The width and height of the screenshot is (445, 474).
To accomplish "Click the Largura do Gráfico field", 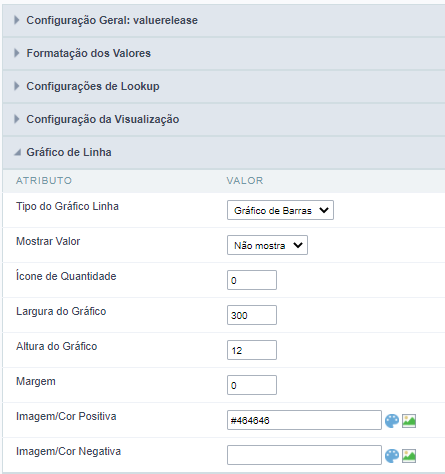I will [x=252, y=315].
